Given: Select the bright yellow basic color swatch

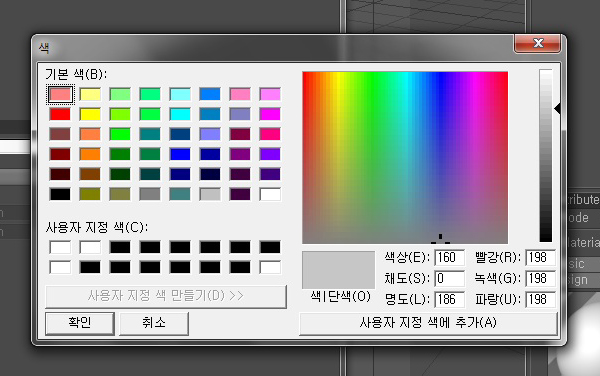Looking at the screenshot, I should (90, 114).
